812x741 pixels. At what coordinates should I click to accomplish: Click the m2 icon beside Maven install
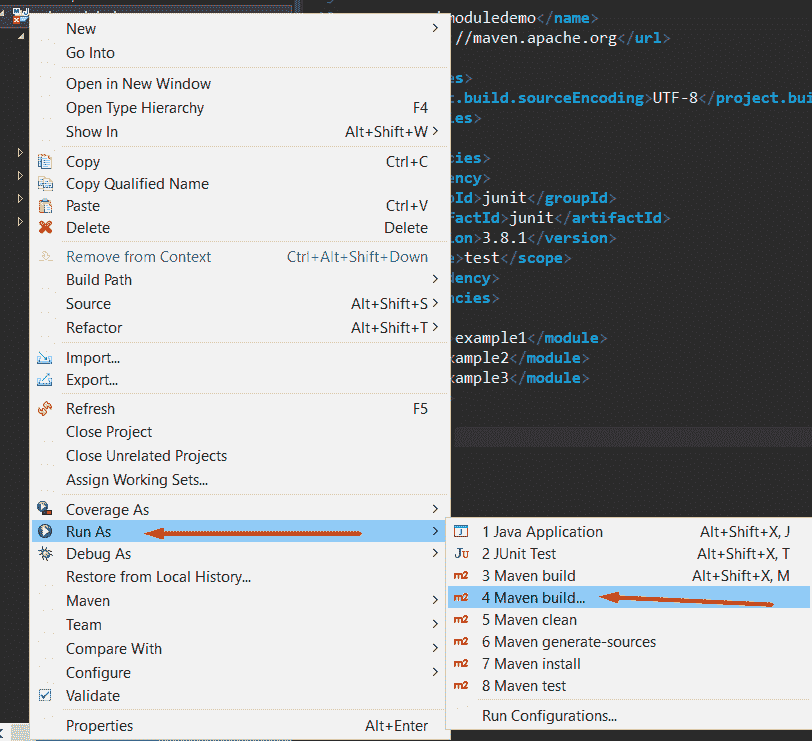pos(461,663)
